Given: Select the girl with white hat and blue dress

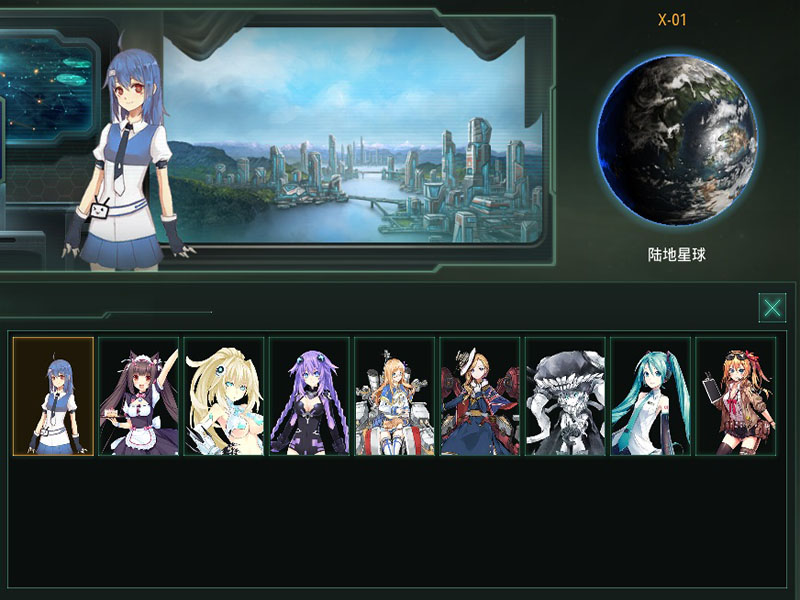Looking at the screenshot, I should click(x=480, y=396).
